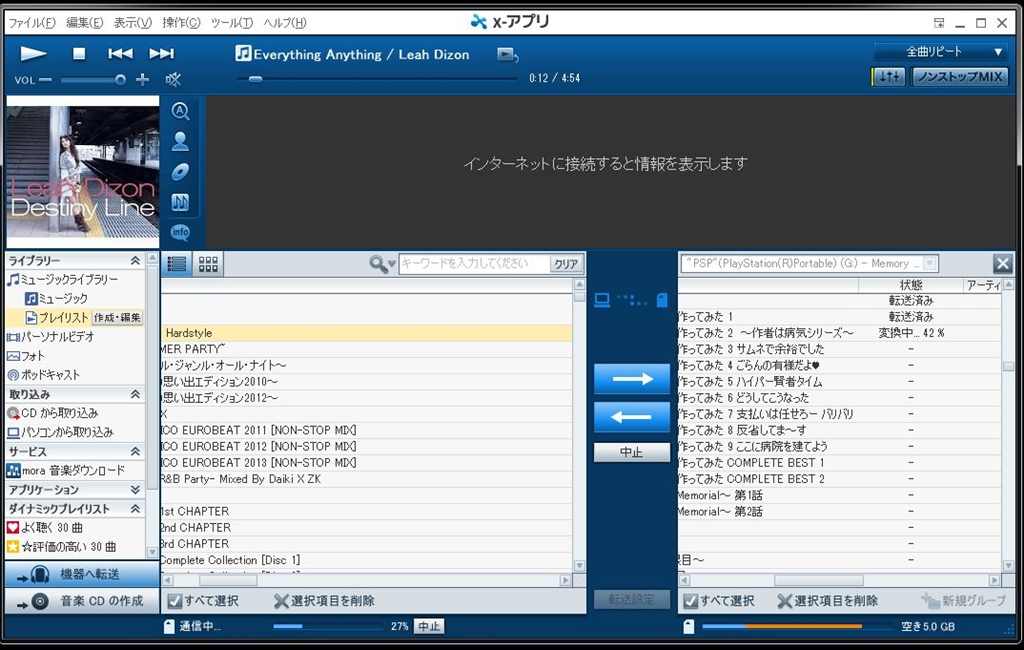Open the related search icon with letter A
Screen dimensions: 1024x650
[x=180, y=111]
